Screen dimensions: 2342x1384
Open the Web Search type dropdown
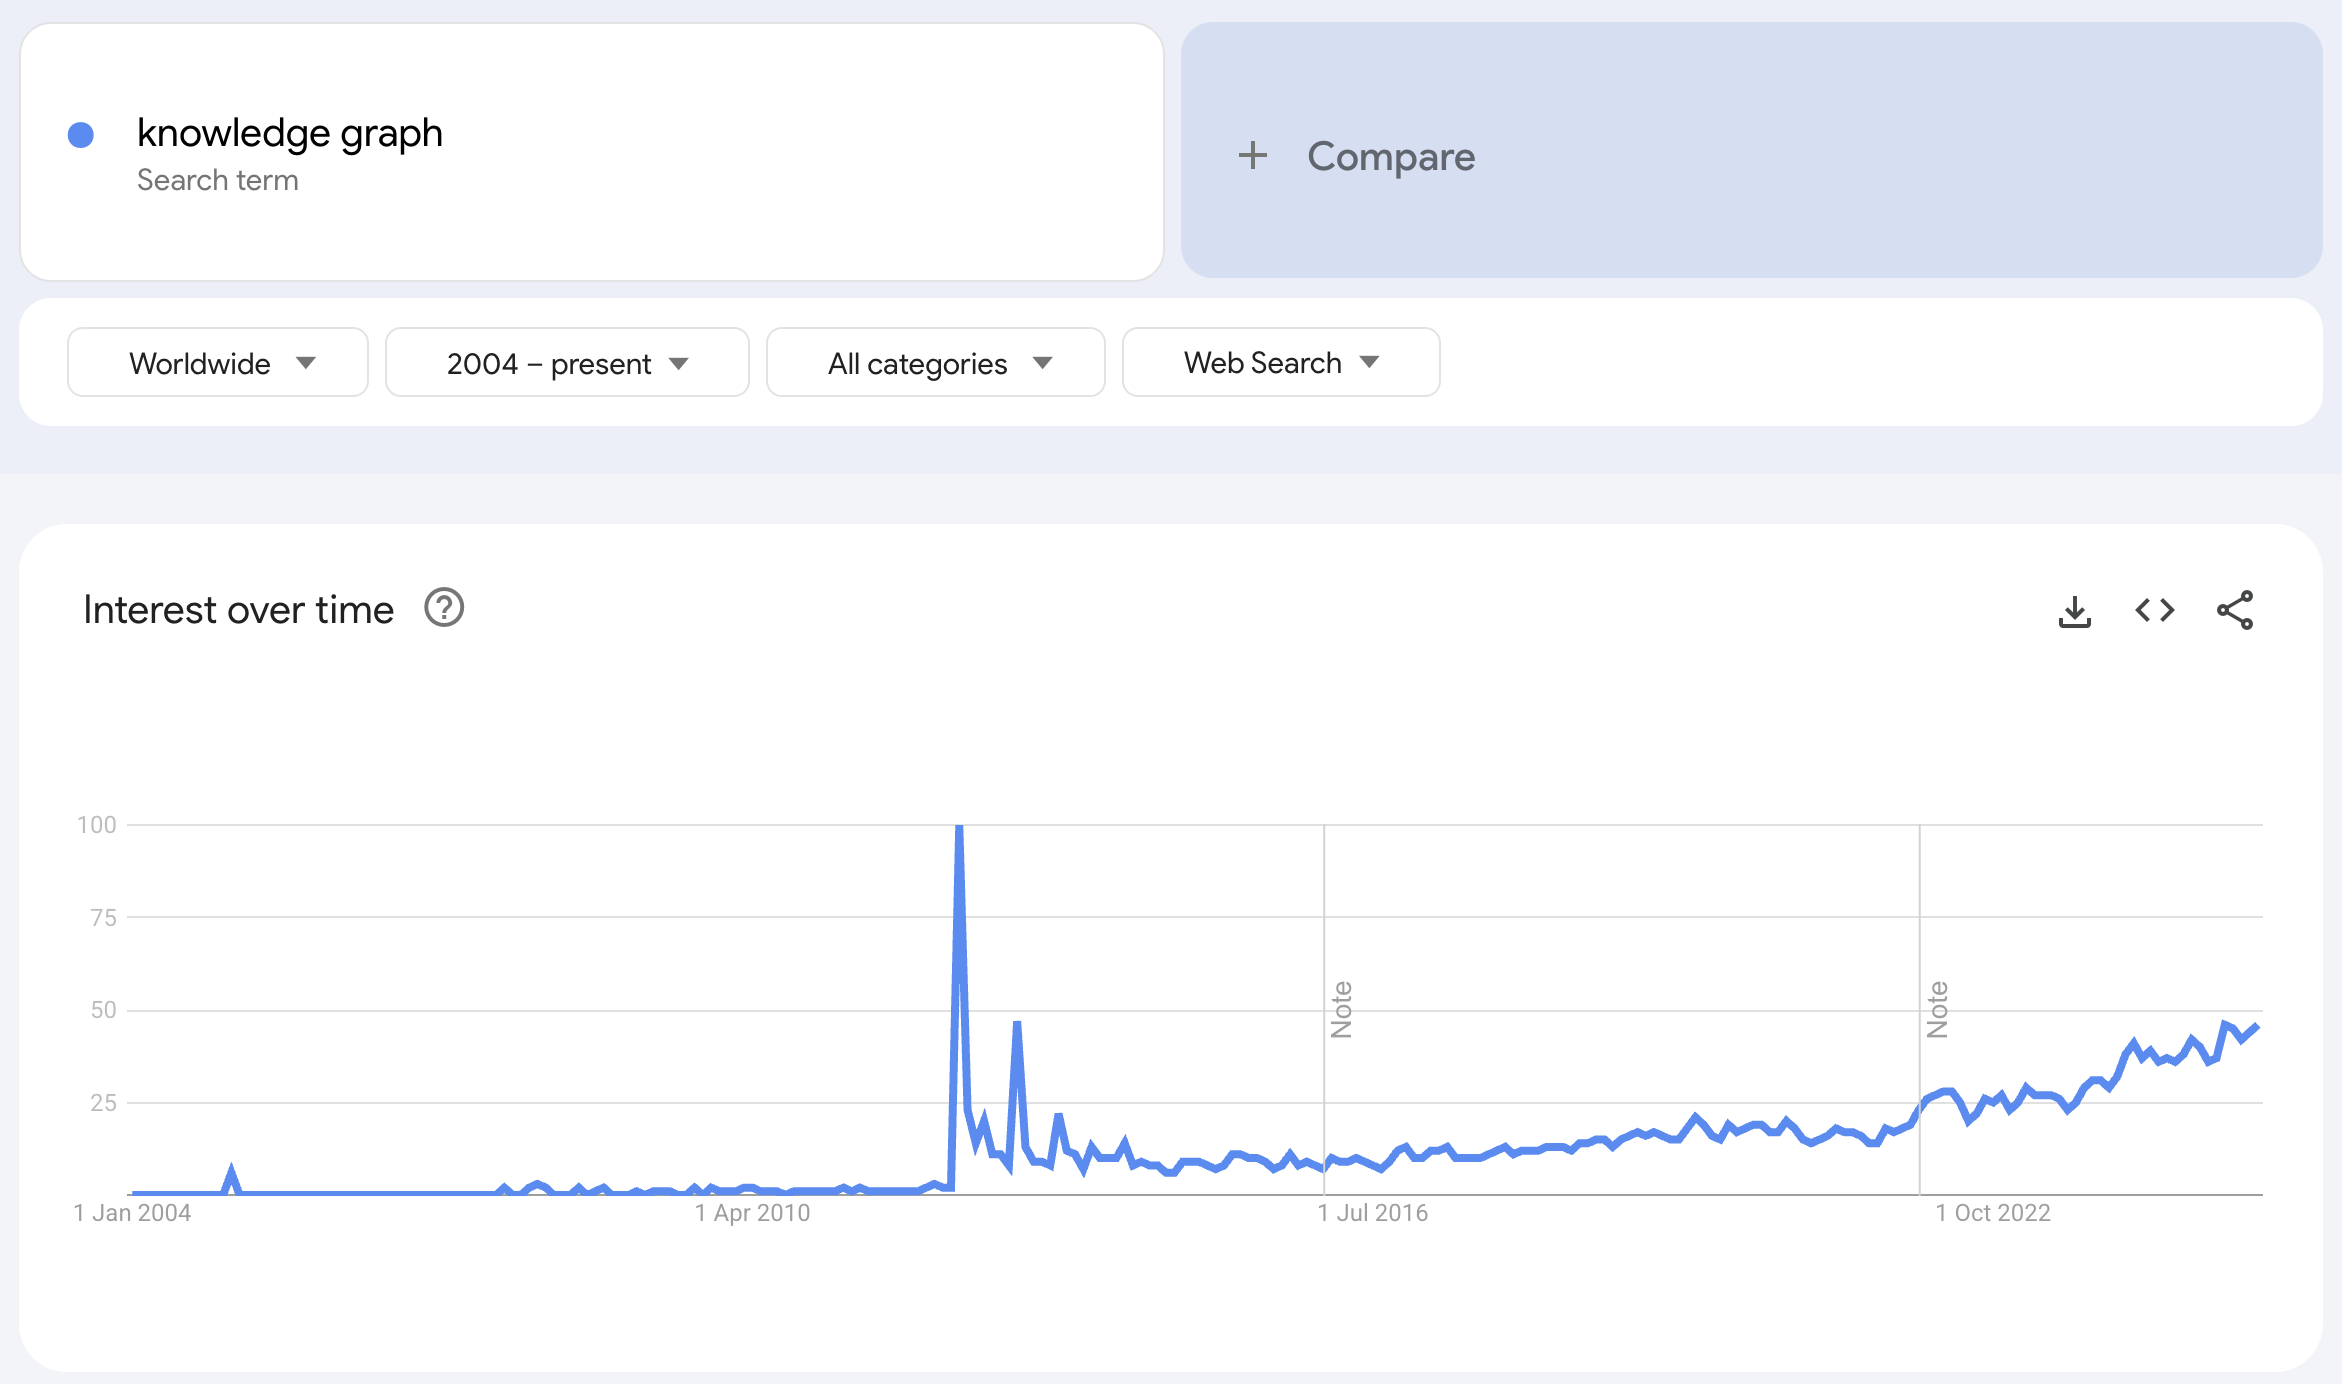(x=1281, y=363)
